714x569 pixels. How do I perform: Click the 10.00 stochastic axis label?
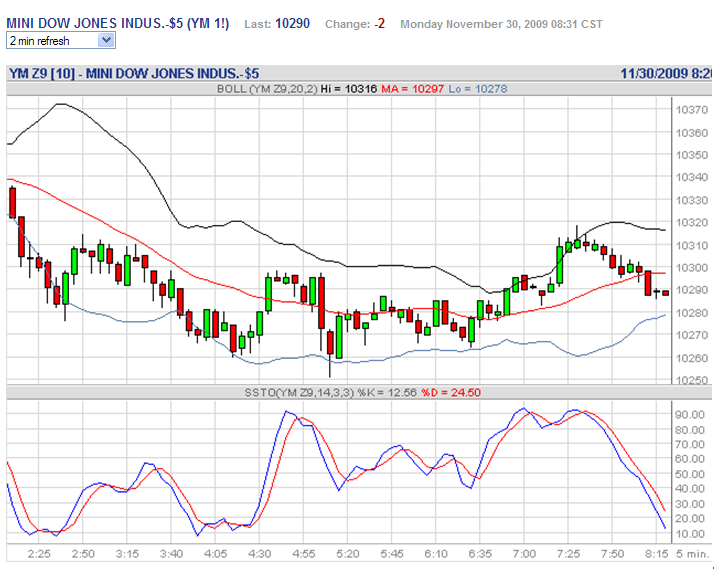click(692, 533)
